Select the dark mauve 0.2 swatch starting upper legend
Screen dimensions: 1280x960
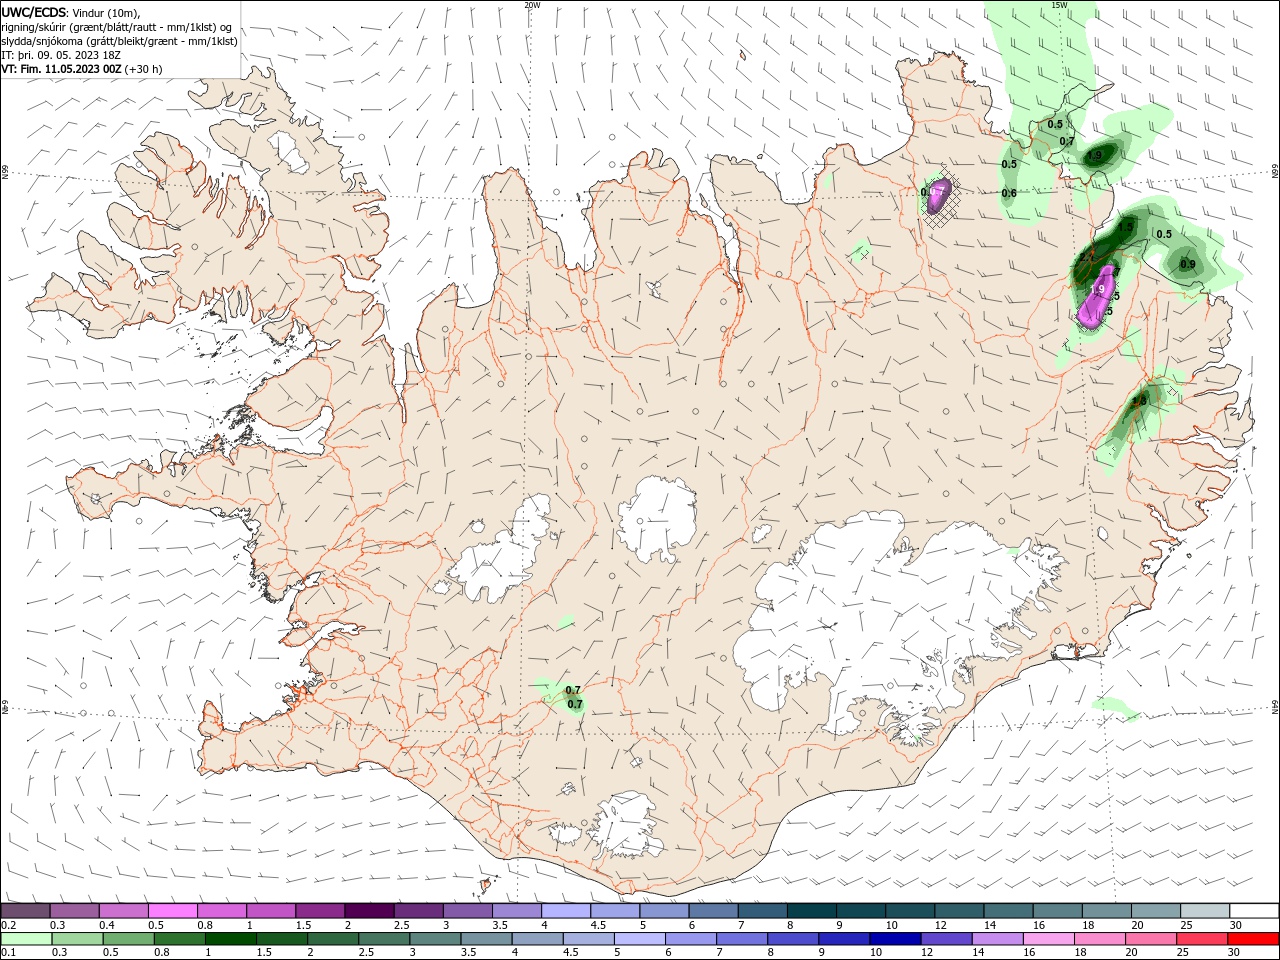point(25,911)
